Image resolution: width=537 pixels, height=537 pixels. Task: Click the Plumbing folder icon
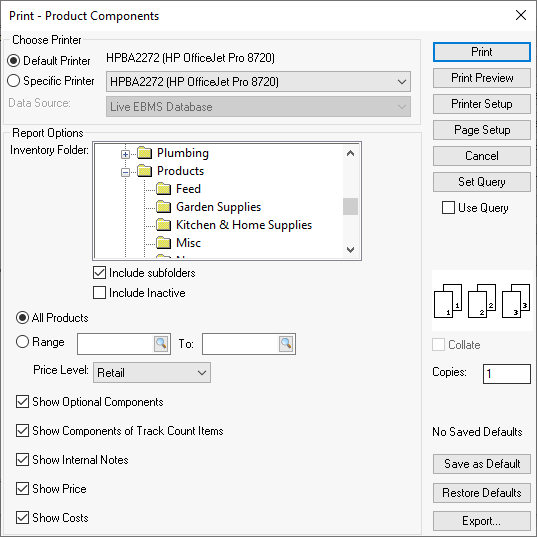pyautogui.click(x=145, y=153)
